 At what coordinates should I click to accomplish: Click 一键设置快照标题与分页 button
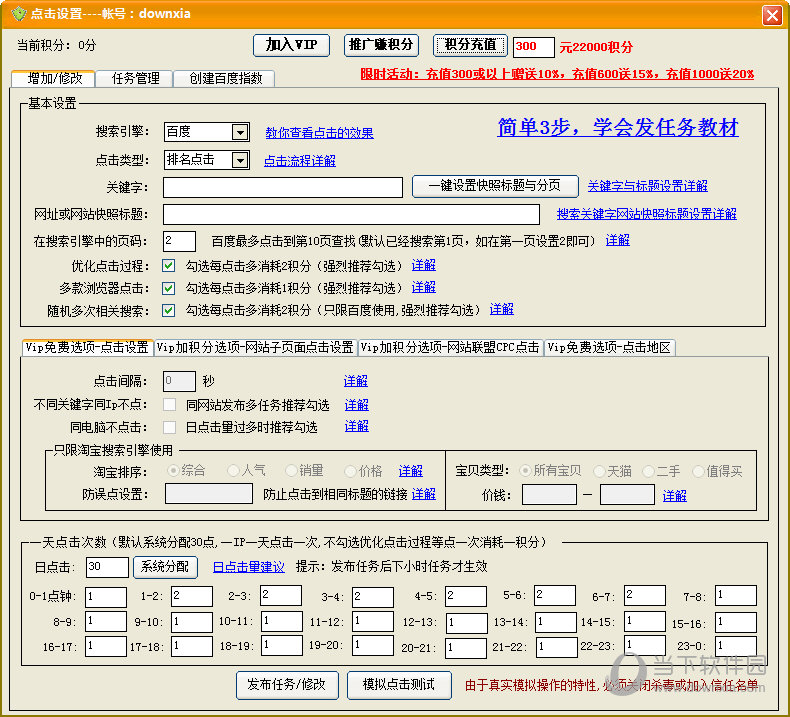[495, 186]
